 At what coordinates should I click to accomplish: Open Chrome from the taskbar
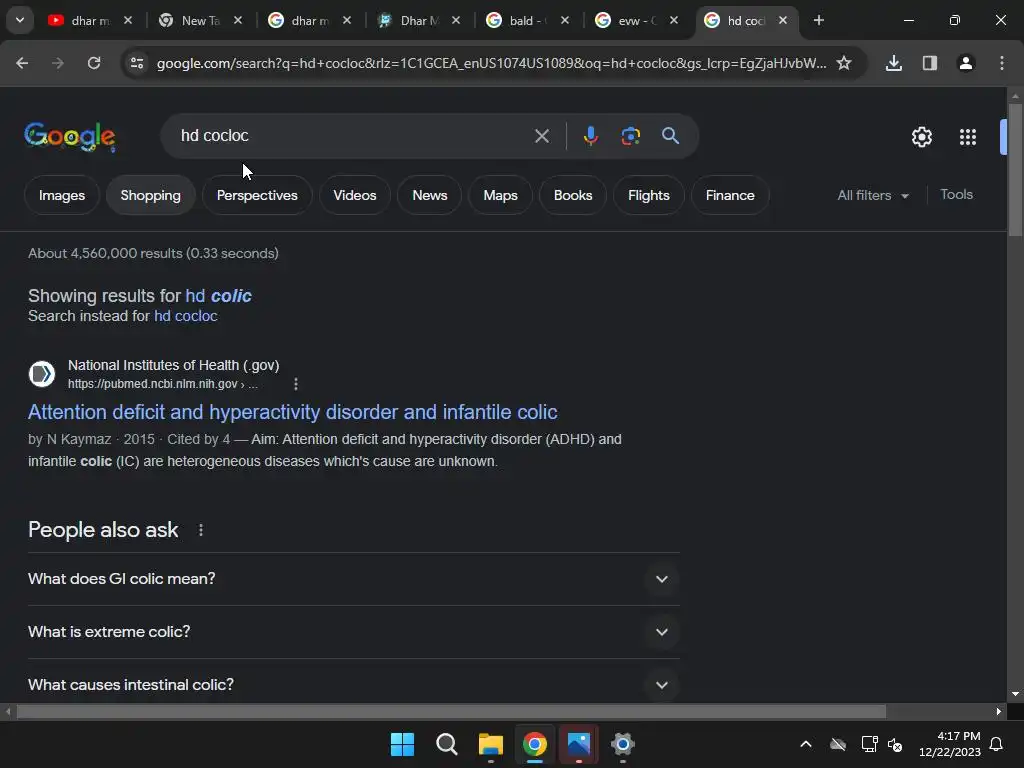tap(535, 744)
